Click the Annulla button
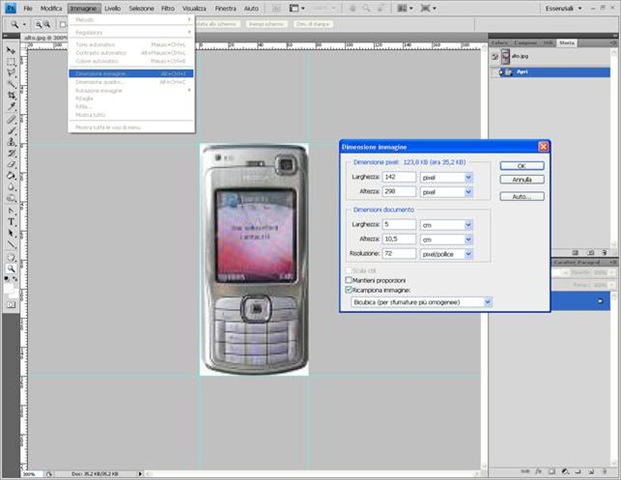The height and width of the screenshot is (480, 621). 521,180
